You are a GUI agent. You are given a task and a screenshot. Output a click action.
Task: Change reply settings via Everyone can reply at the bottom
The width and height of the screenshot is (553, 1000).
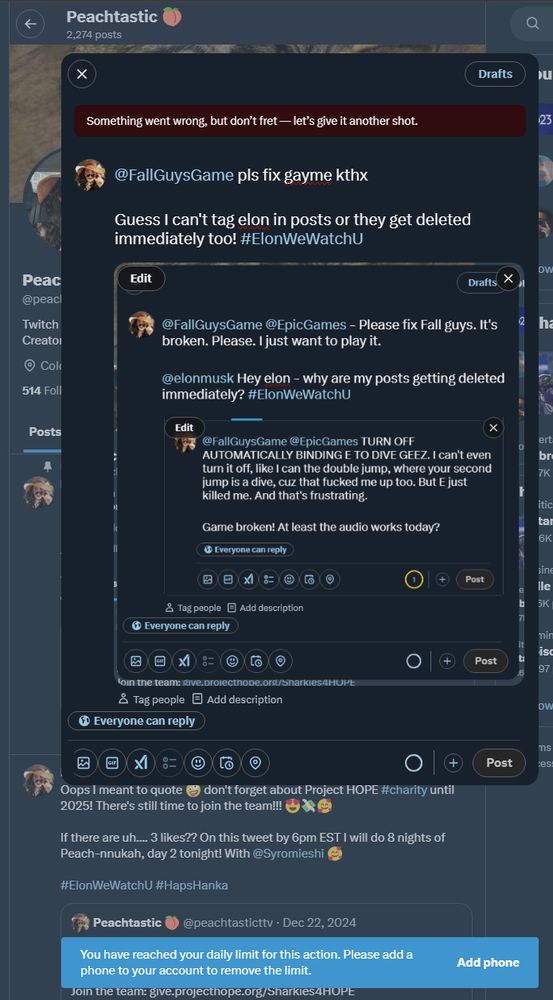(x=136, y=721)
